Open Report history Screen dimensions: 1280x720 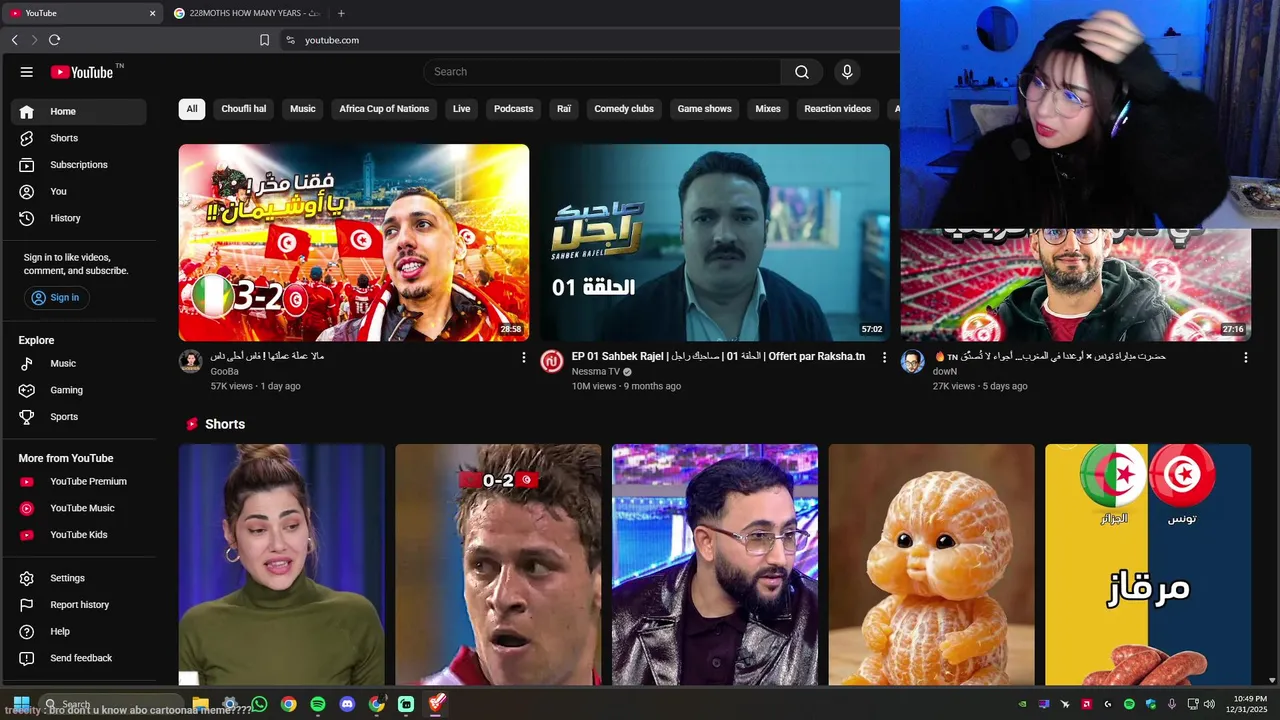(78, 605)
